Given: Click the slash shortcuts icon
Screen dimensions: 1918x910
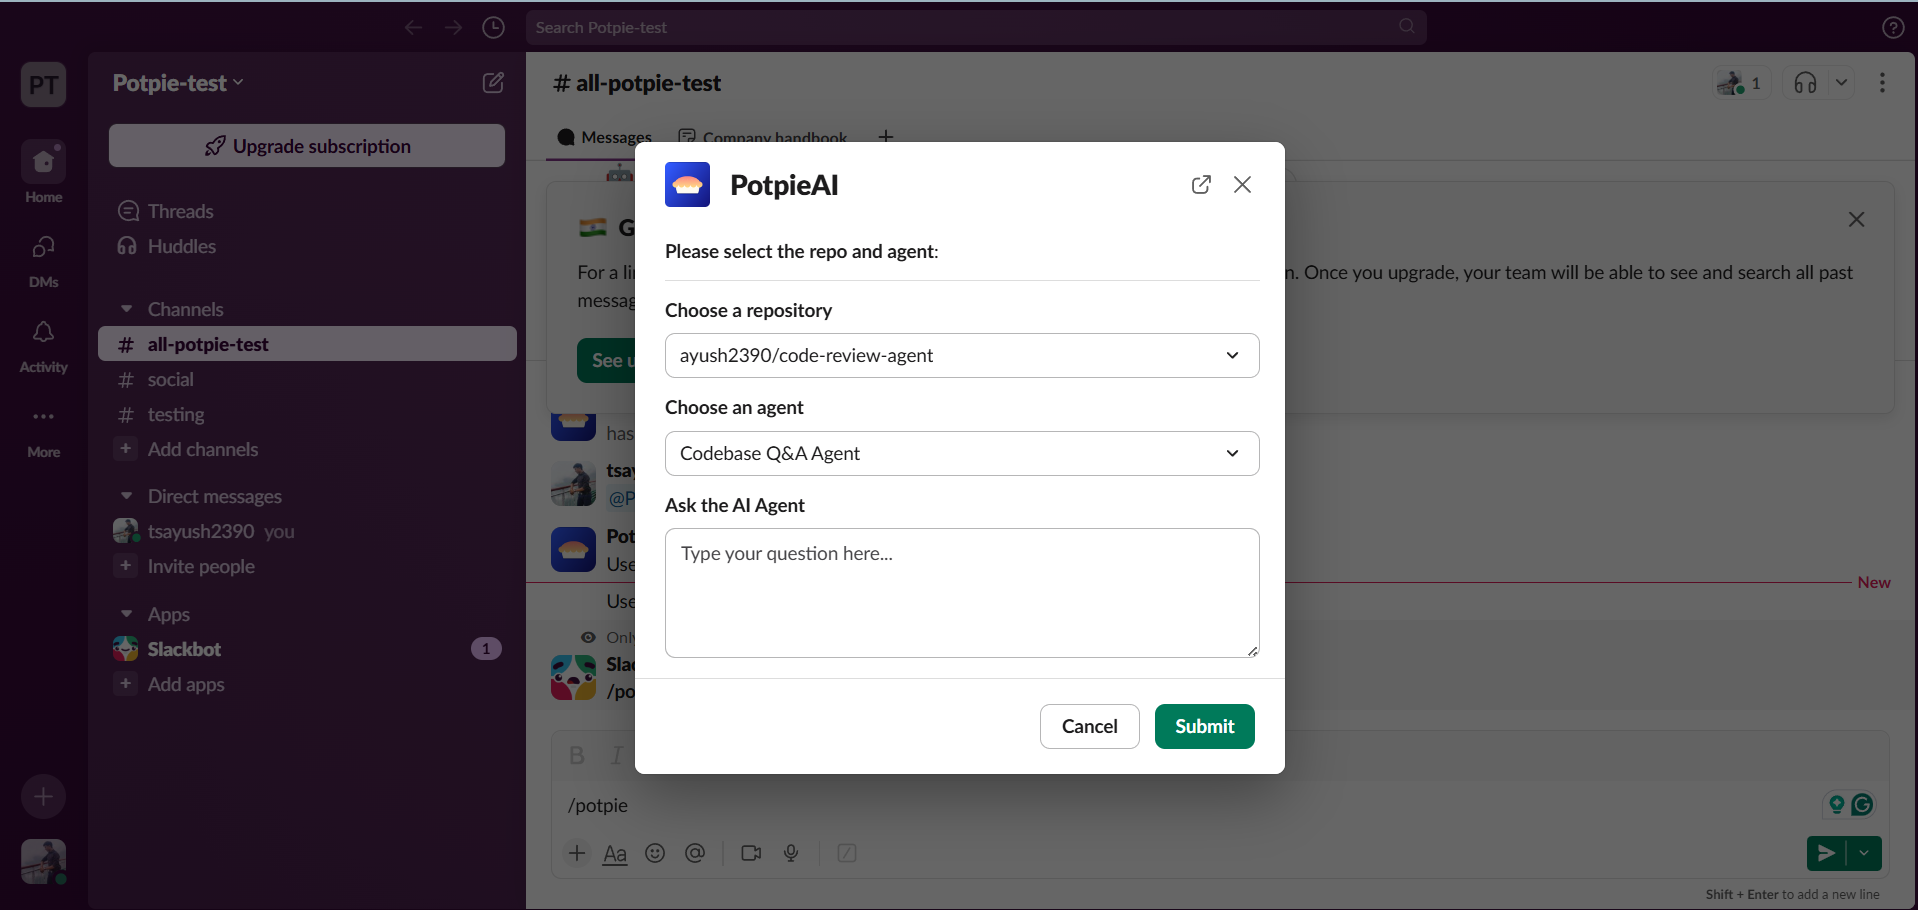Looking at the screenshot, I should coord(847,853).
